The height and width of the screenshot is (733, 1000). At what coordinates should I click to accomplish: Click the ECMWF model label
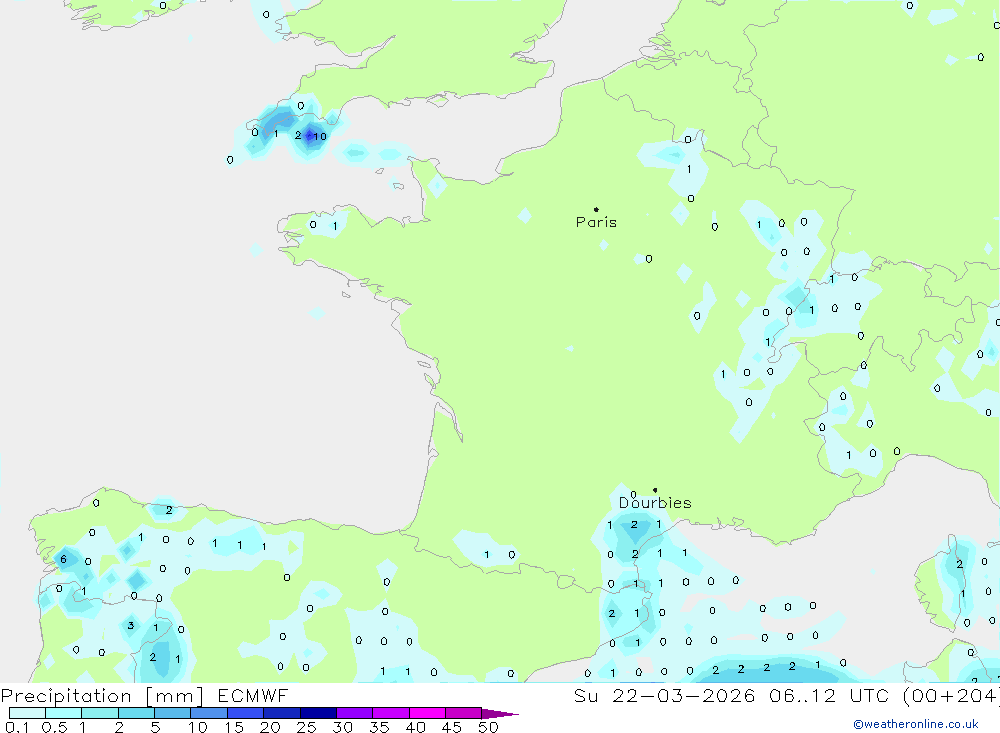click(253, 696)
